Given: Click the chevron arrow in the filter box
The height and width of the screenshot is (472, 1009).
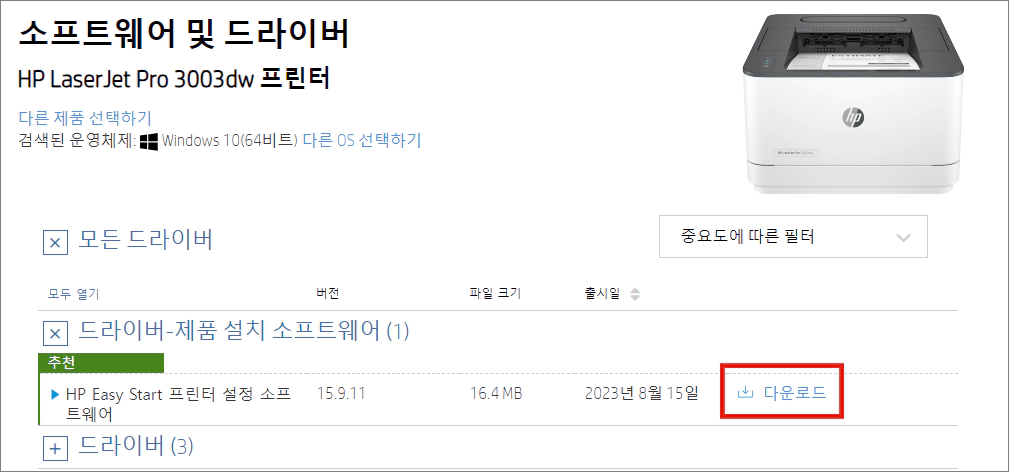Looking at the screenshot, I should coord(903,238).
